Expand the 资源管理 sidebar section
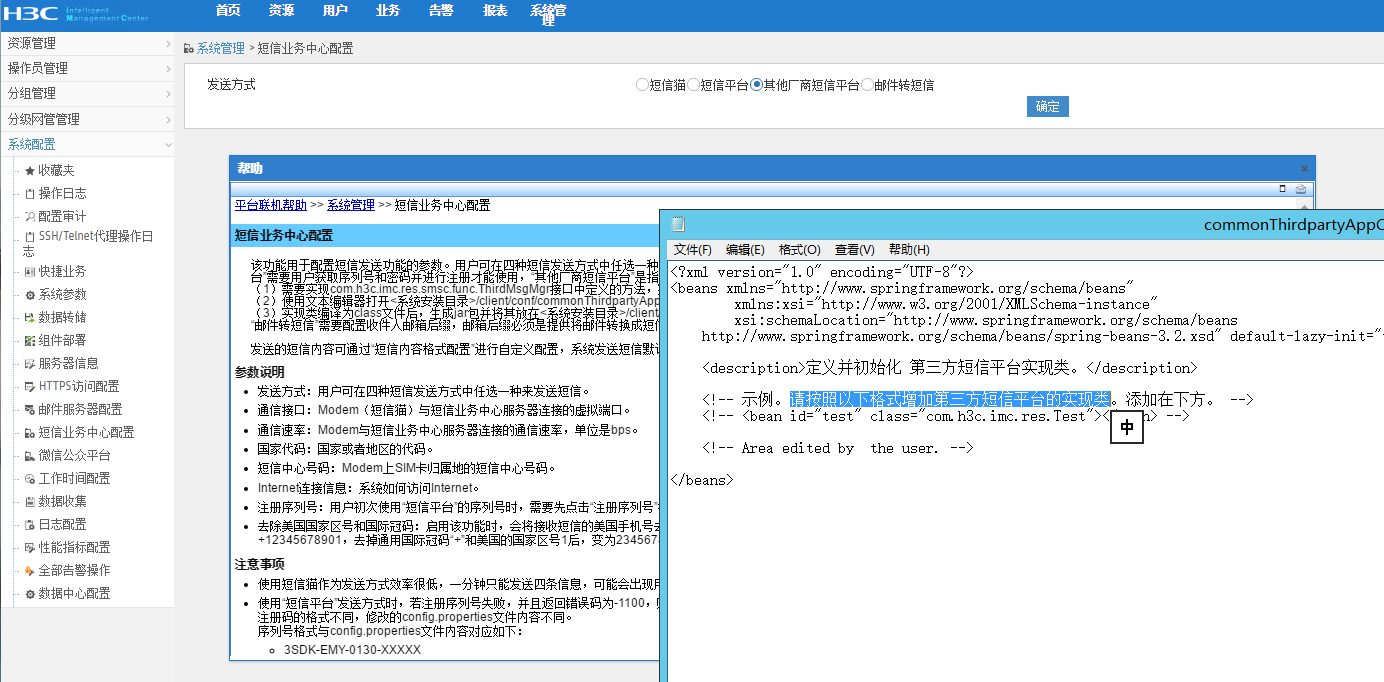This screenshot has width=1384, height=682. pos(87,44)
